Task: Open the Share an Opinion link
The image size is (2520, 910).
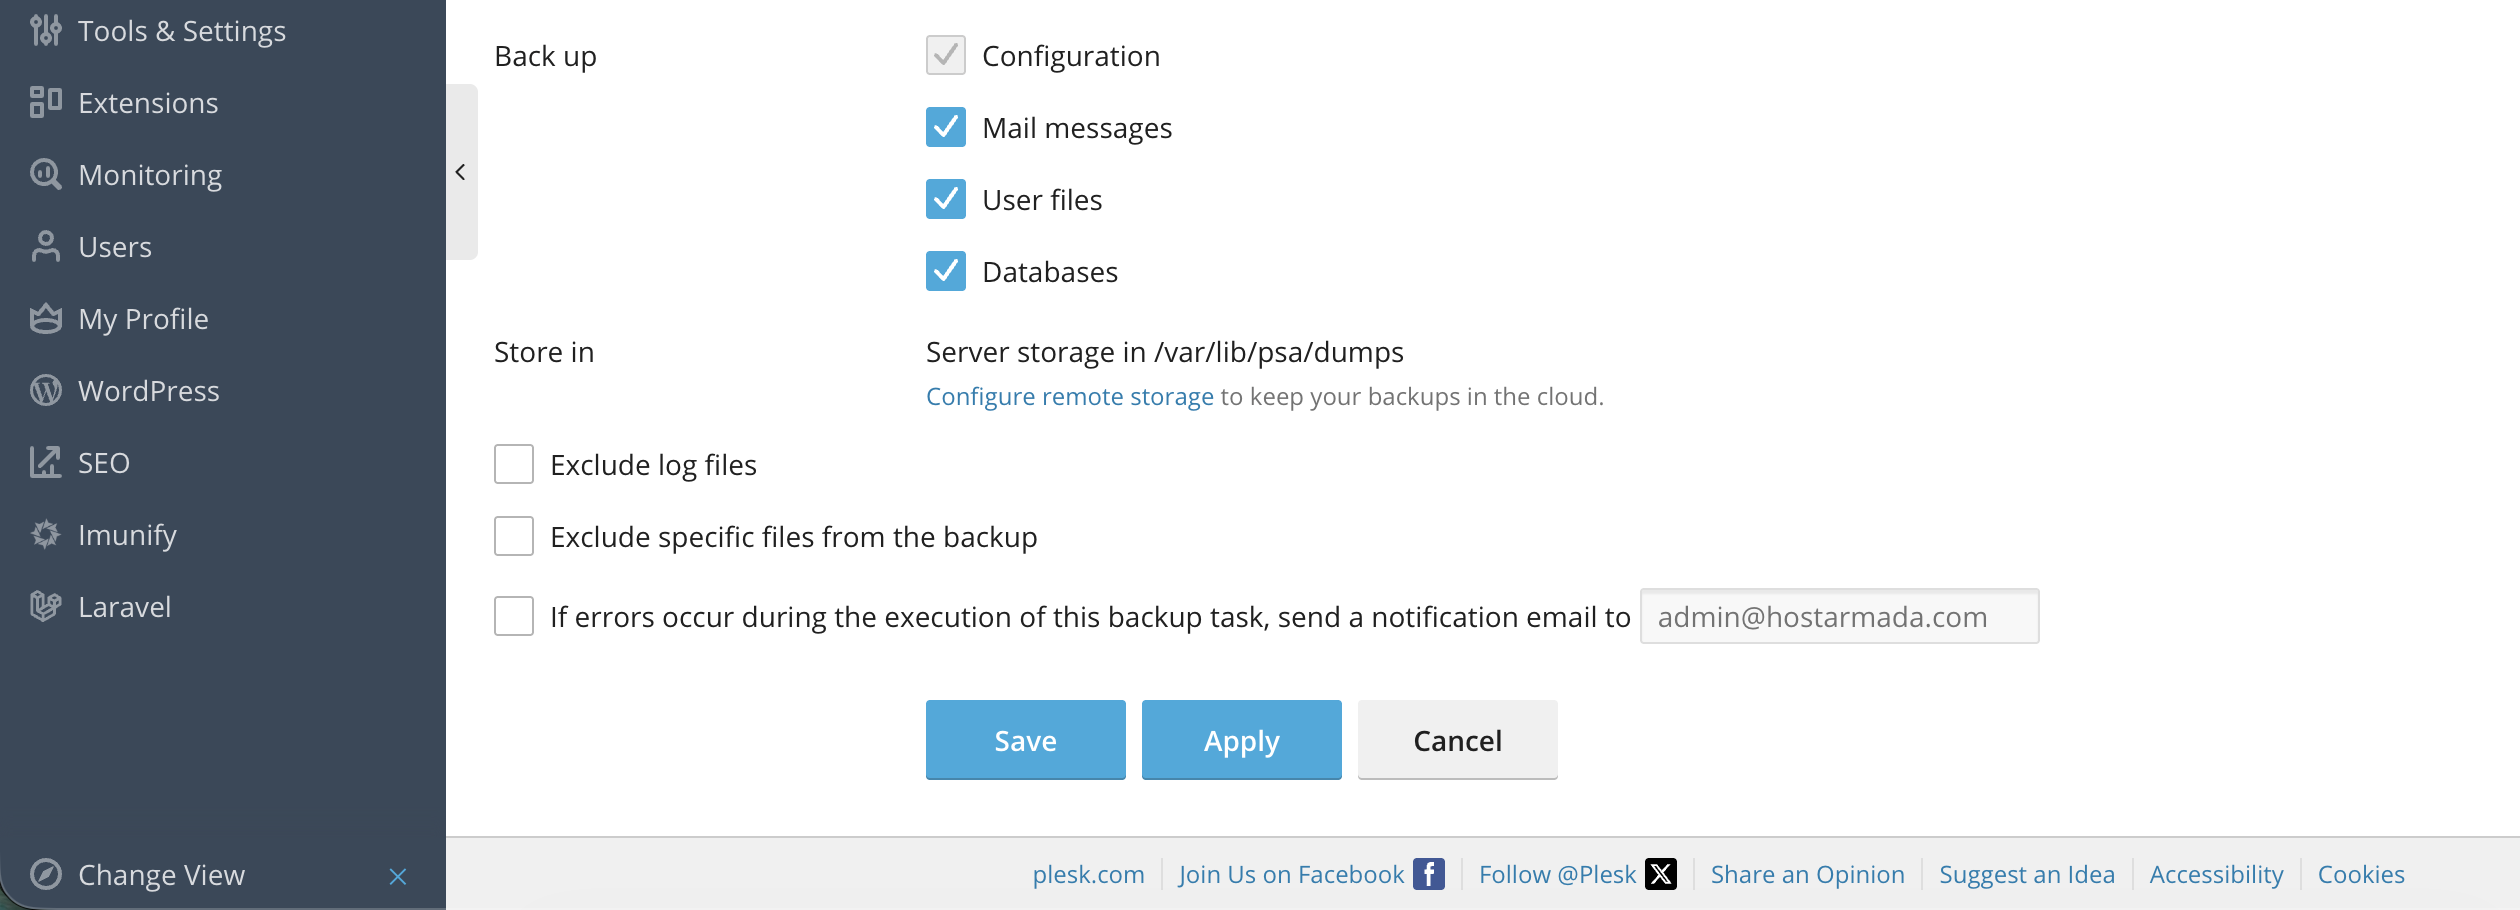Action: tap(1808, 875)
